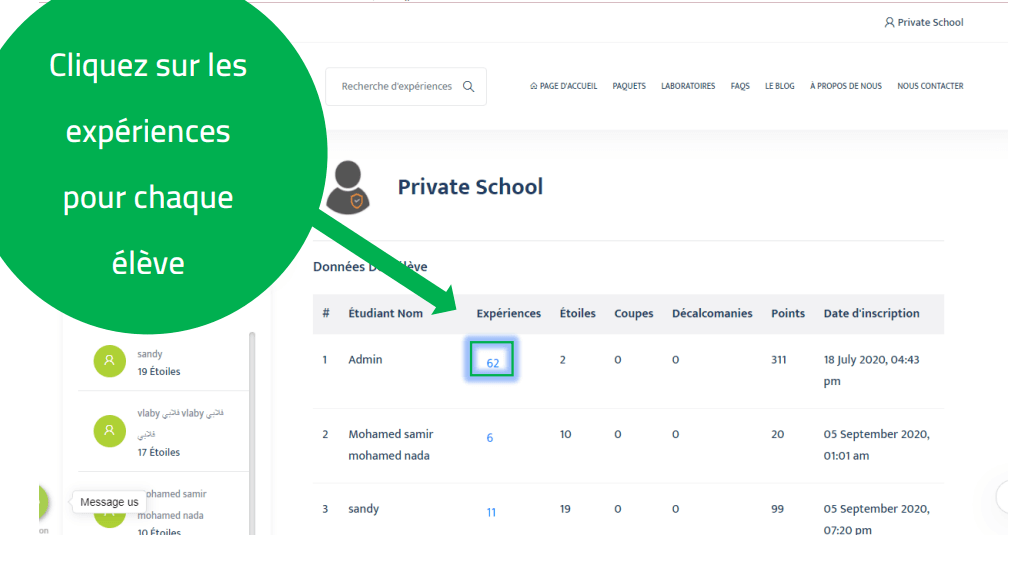
Task: Open the Message us chat bubble
Action: pos(109,502)
